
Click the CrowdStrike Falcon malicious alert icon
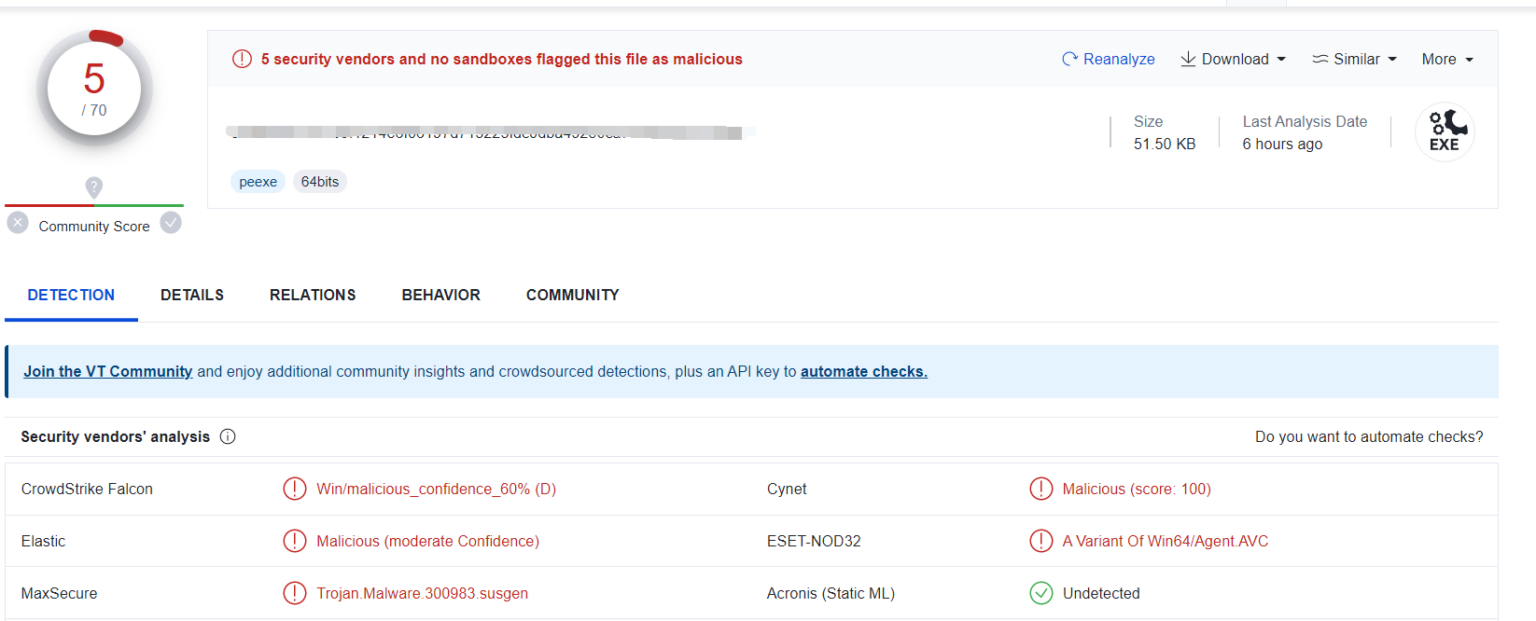click(294, 489)
